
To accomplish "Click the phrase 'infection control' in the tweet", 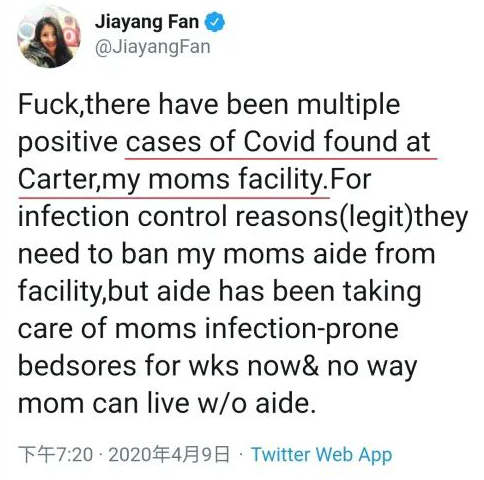I will point(123,217).
